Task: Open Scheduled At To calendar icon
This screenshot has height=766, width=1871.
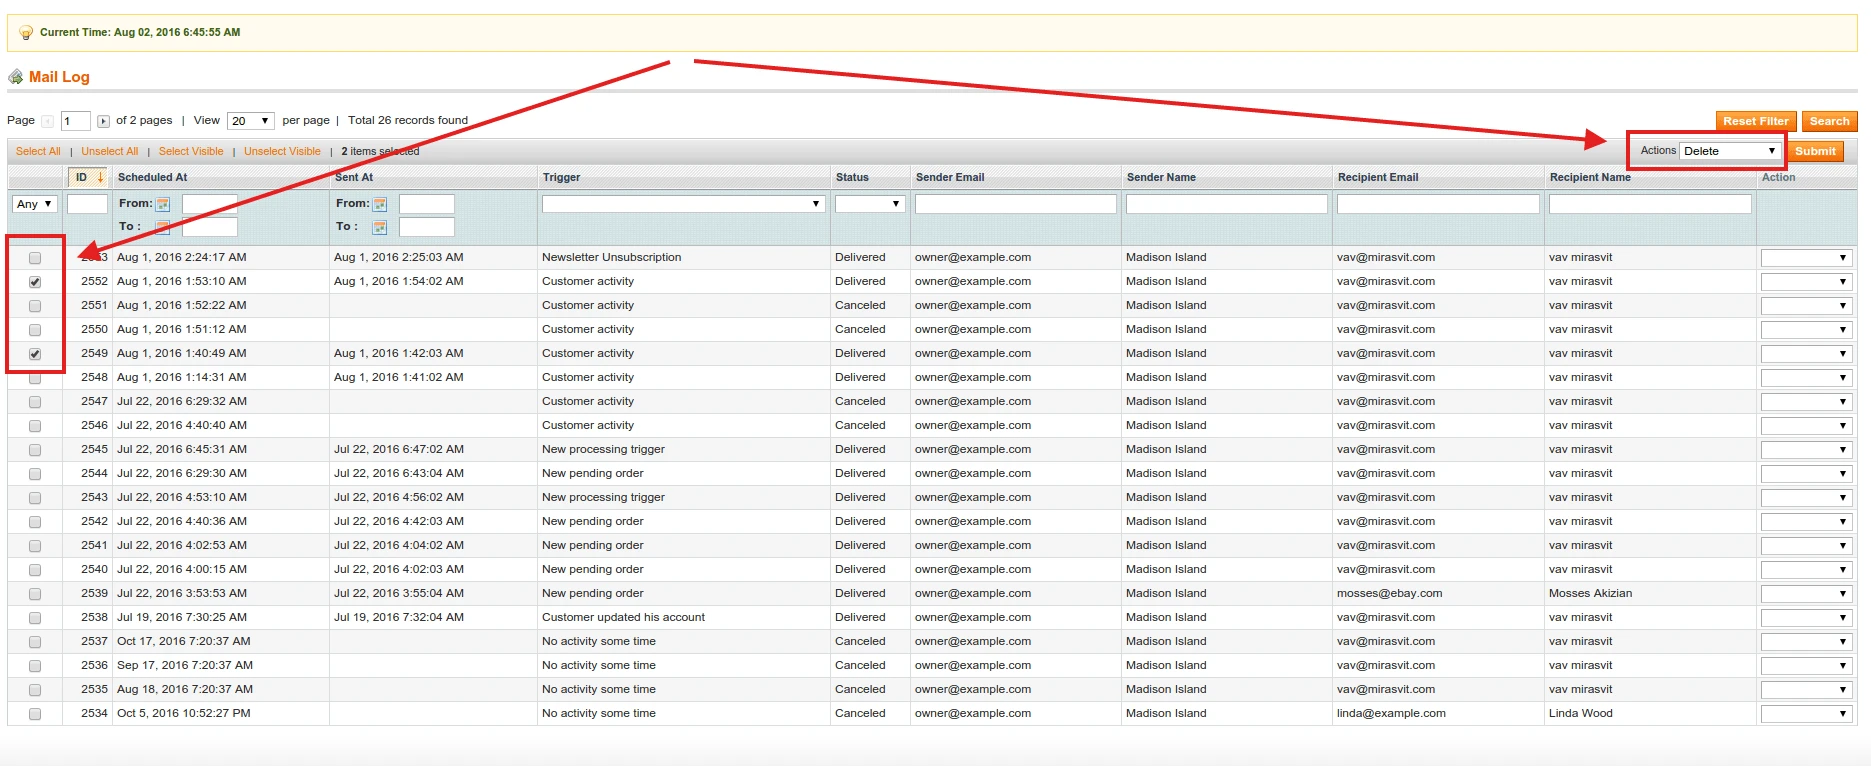Action: tap(163, 227)
